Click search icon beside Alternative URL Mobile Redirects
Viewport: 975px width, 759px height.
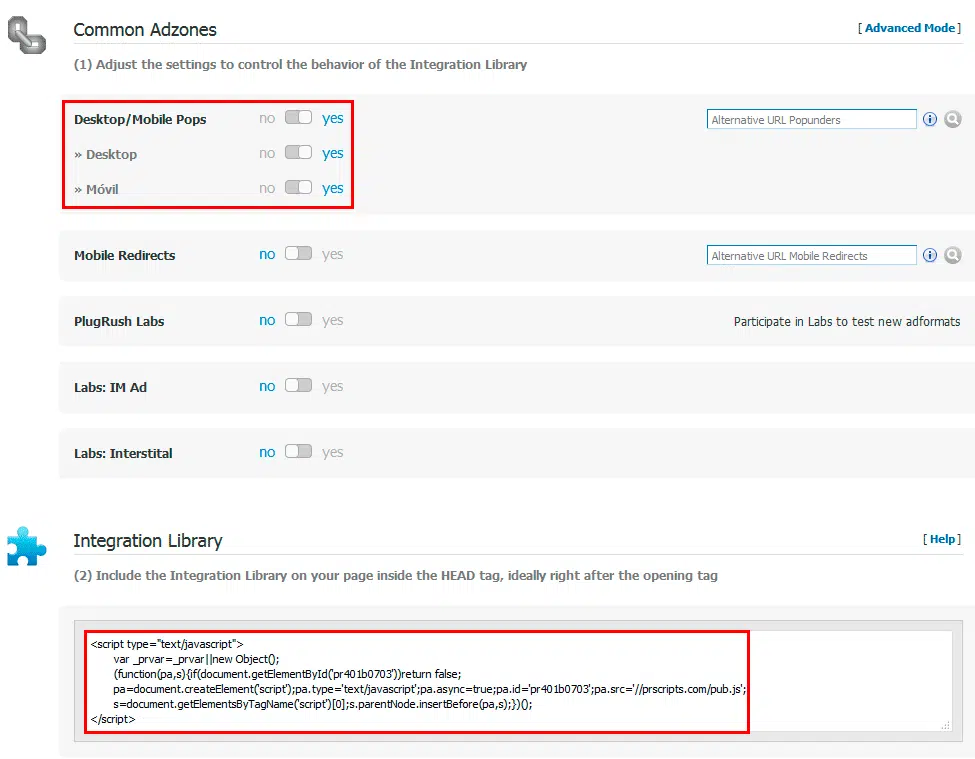point(953,255)
